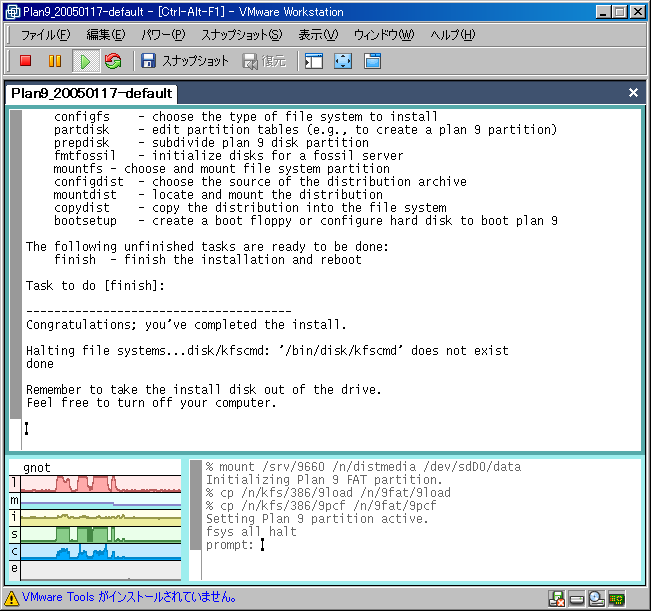Click the install window's gray scrollbar
The width and height of the screenshot is (651, 611).
pos(15,264)
